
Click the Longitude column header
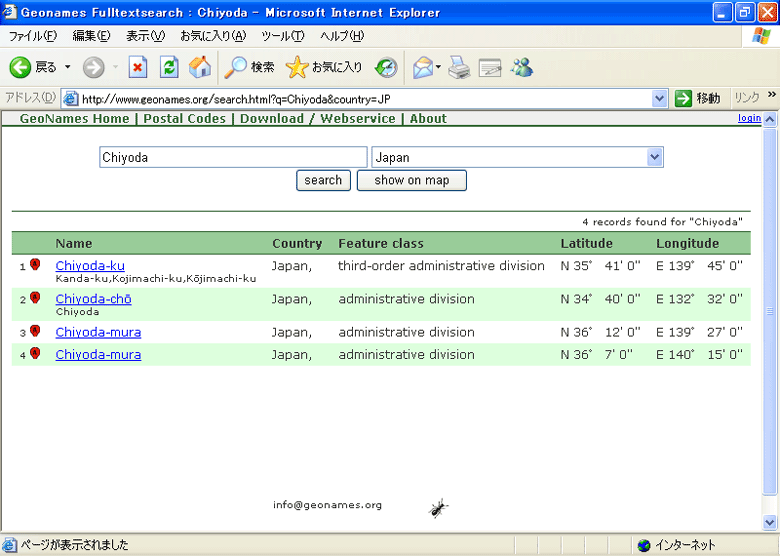tap(687, 244)
